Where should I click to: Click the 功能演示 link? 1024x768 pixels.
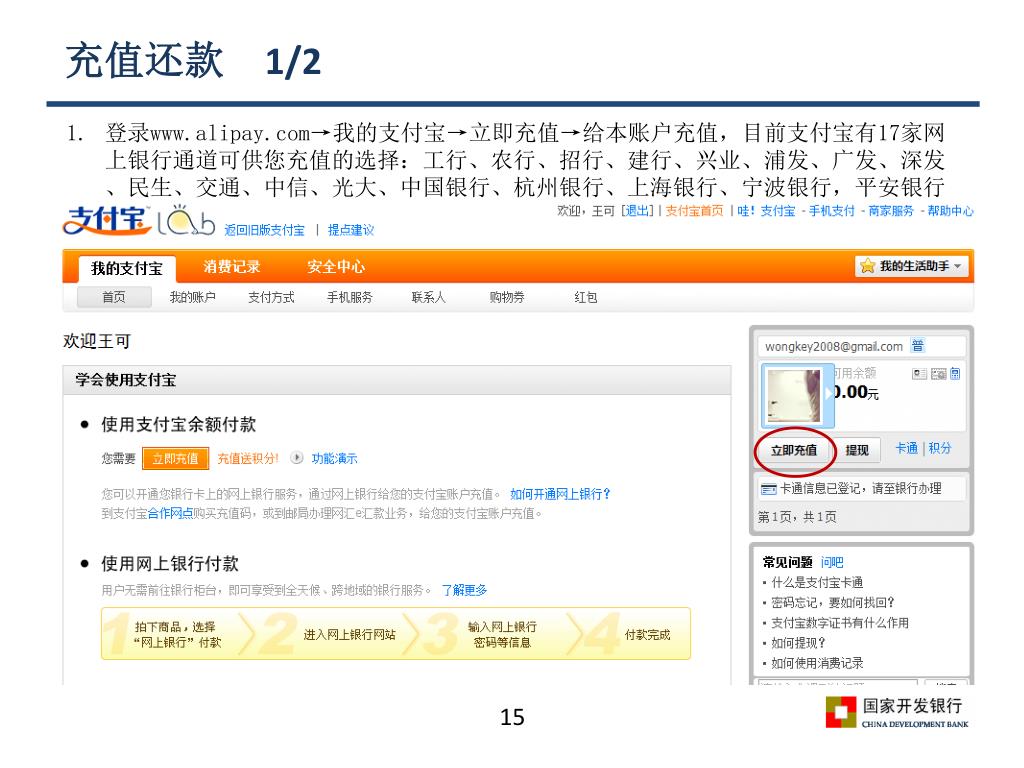[x=334, y=458]
